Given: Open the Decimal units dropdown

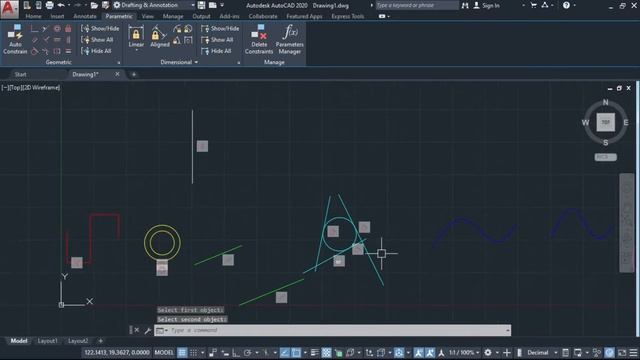Looking at the screenshot, I should click(542, 353).
